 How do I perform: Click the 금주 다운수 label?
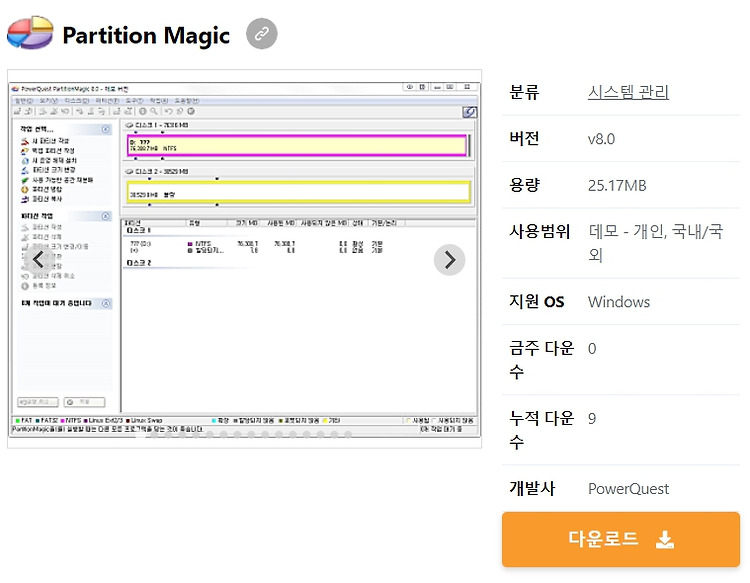coord(541,360)
